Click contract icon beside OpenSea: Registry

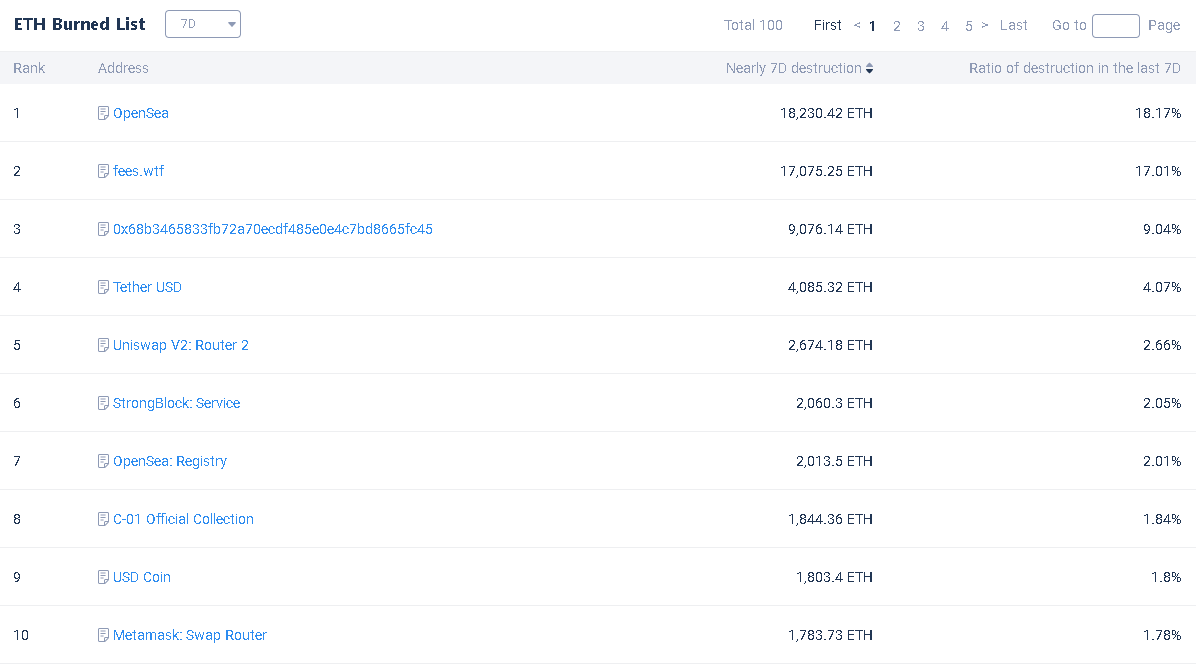[x=103, y=461]
